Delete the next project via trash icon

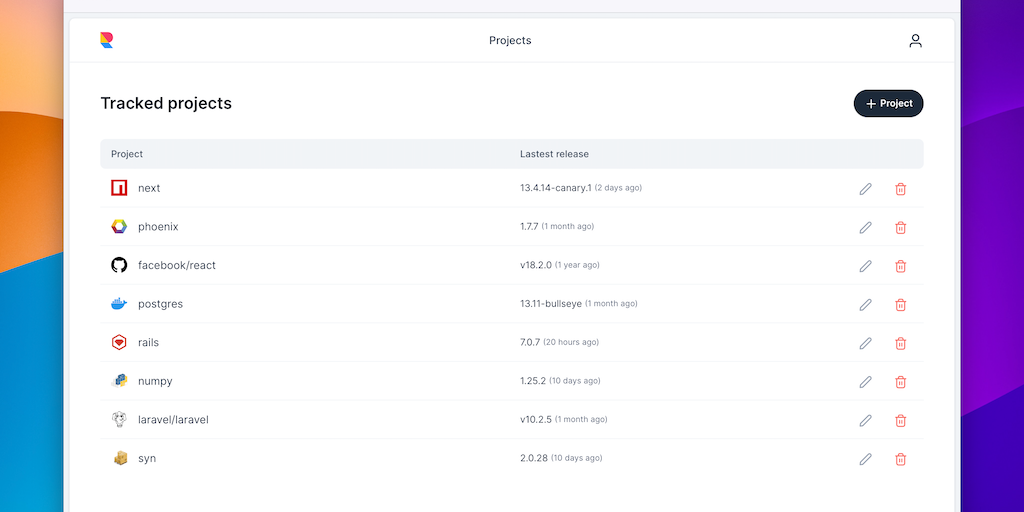tap(900, 189)
